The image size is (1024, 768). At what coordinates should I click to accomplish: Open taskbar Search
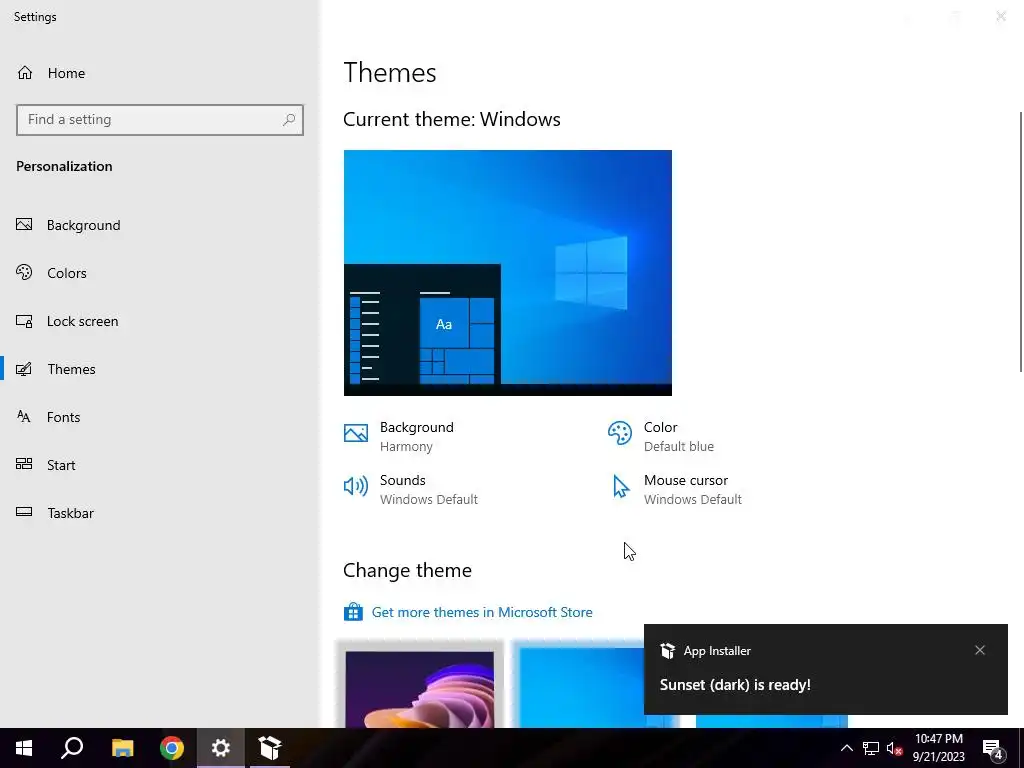pos(72,748)
